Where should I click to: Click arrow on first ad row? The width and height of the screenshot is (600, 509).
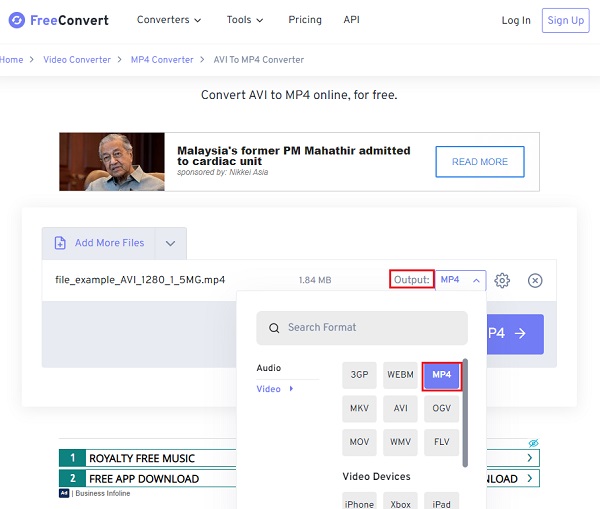point(530,458)
